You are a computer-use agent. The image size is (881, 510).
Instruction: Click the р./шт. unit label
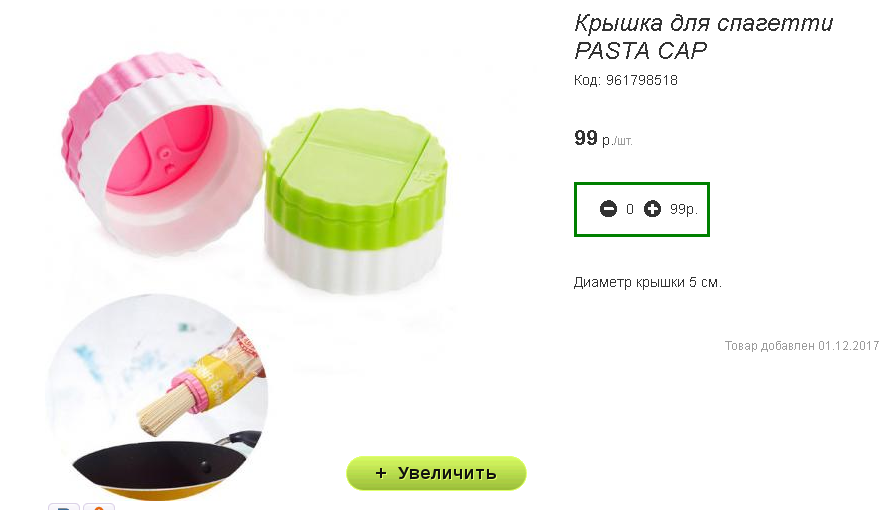point(617,141)
